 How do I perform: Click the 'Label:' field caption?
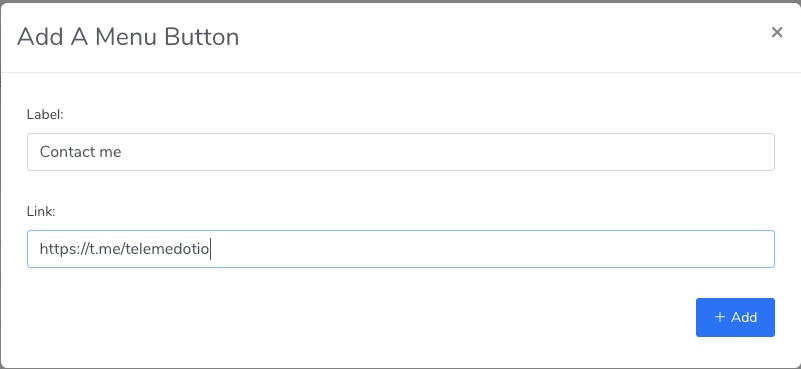45,114
